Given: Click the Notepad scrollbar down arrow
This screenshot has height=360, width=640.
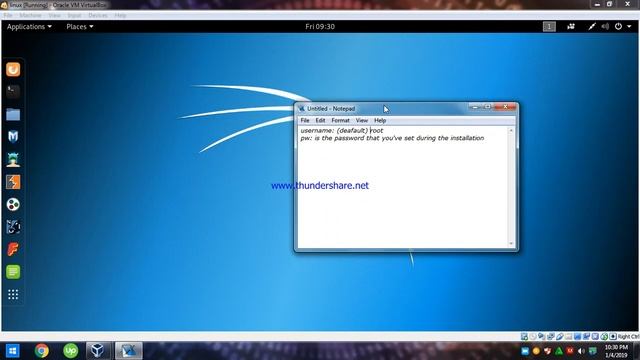Looking at the screenshot, I should pos(511,244).
